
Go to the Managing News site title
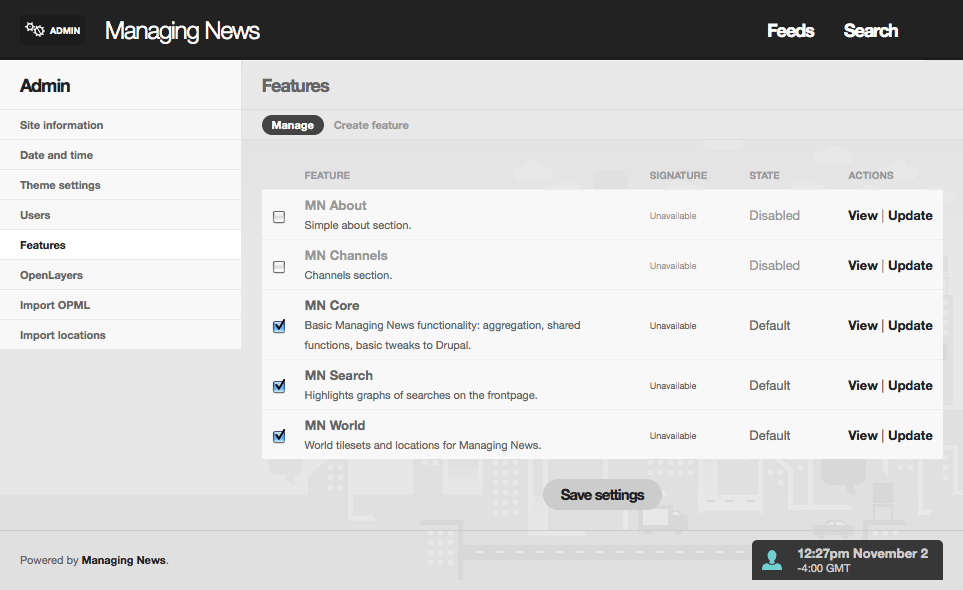point(182,31)
